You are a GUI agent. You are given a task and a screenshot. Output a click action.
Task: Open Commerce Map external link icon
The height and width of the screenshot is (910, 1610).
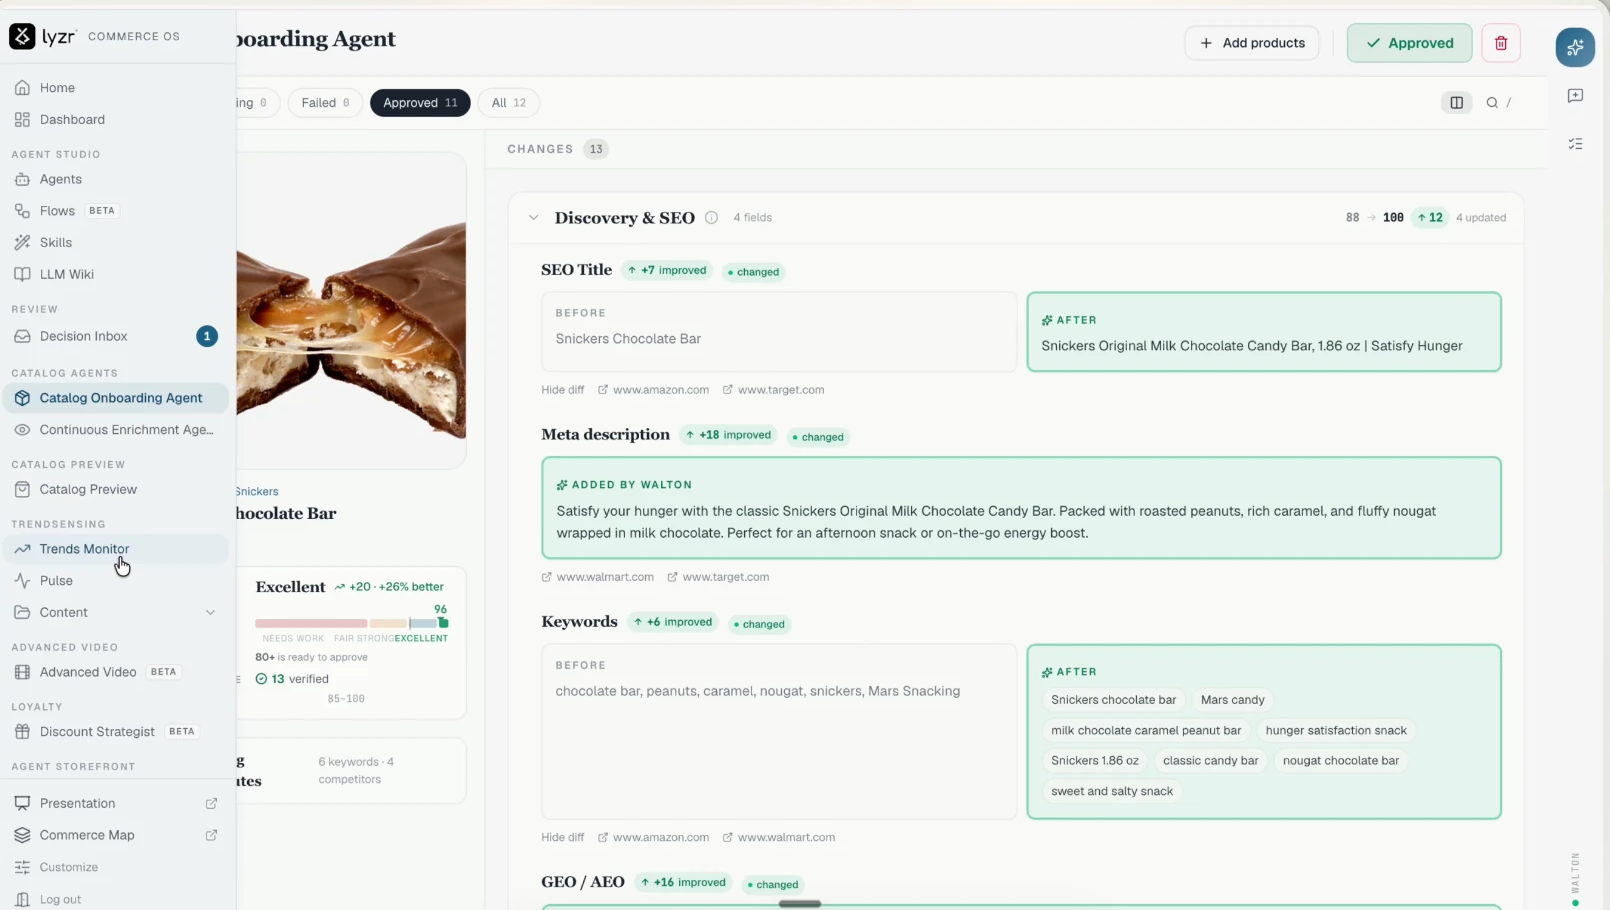211,835
